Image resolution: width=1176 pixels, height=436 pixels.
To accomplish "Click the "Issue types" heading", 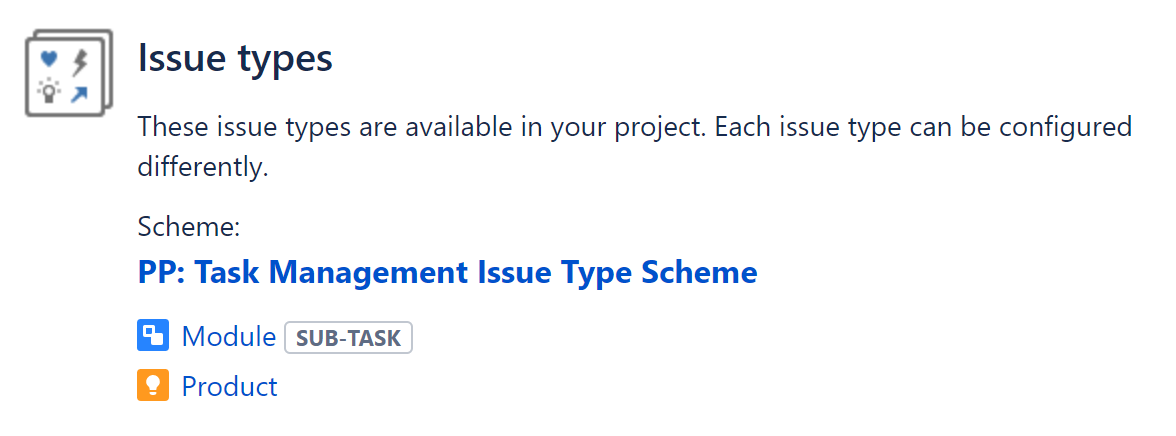I will tap(235, 58).
